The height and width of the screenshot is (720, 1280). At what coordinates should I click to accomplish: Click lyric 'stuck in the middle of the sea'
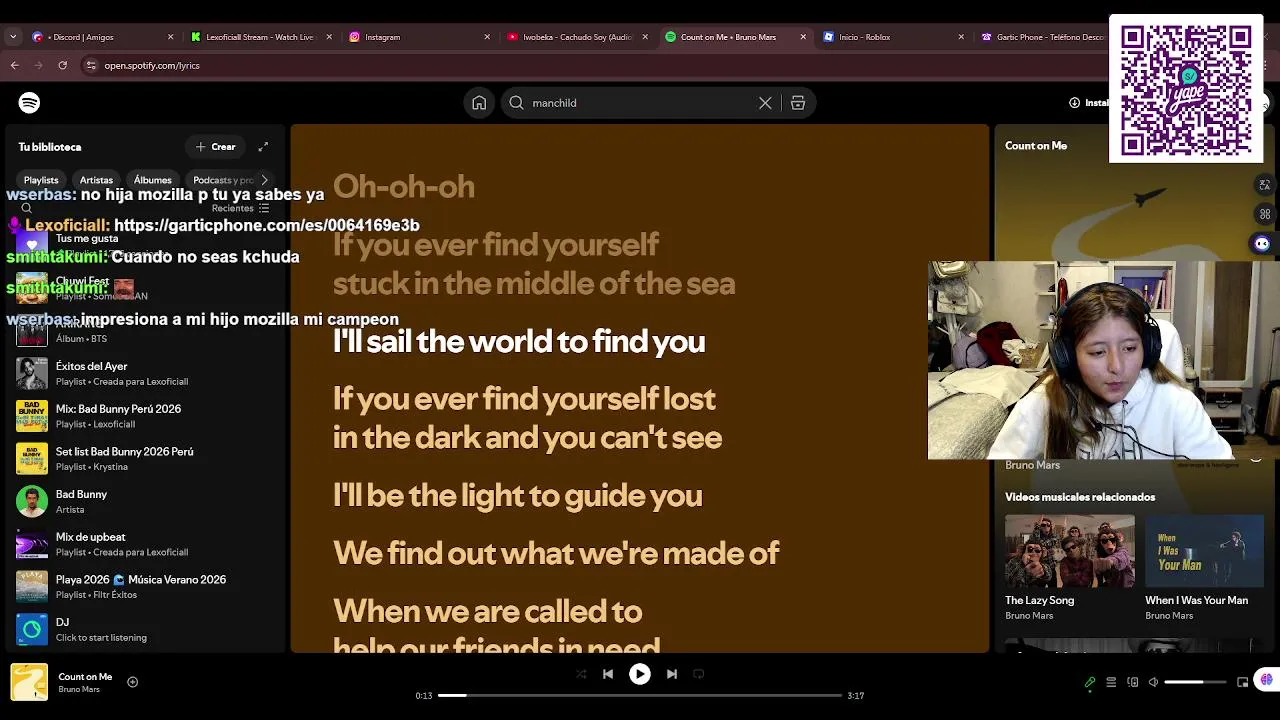click(x=534, y=283)
